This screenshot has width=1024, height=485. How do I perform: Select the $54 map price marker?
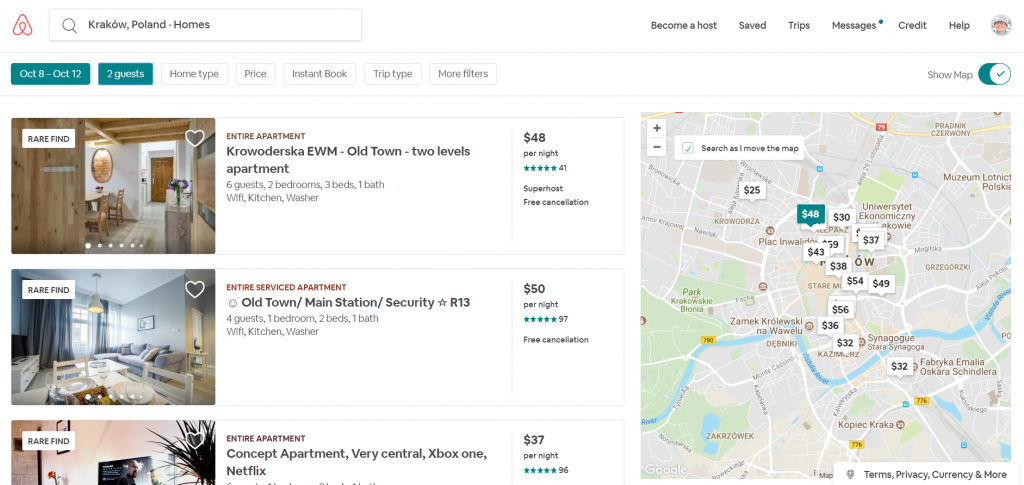click(855, 281)
